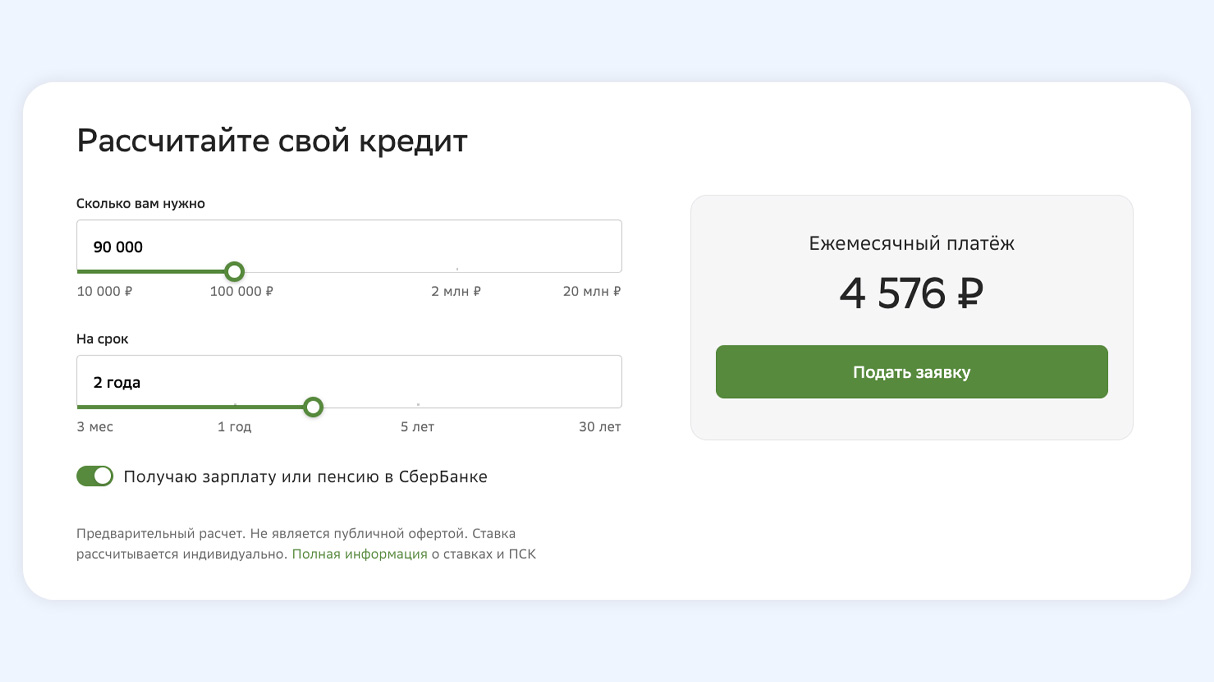1214x682 pixels.
Task: Select the 3 мес term mark
Action: point(95,427)
